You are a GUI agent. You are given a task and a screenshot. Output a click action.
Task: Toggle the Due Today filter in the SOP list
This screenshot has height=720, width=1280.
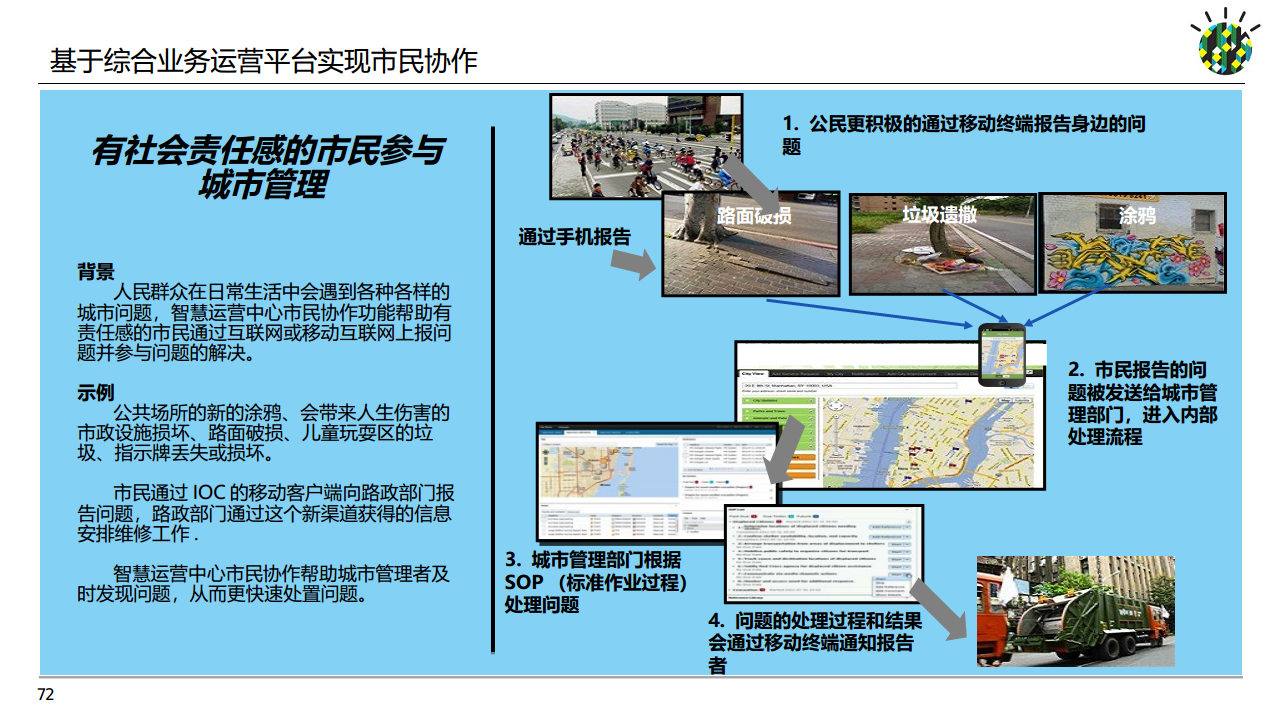(x=791, y=516)
